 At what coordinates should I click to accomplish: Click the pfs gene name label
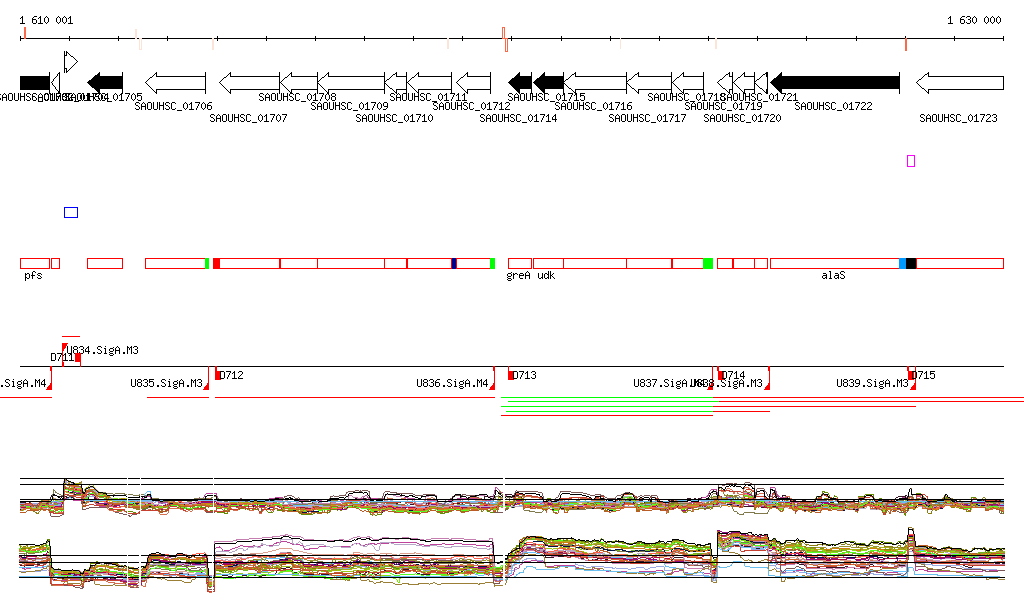click(x=33, y=275)
